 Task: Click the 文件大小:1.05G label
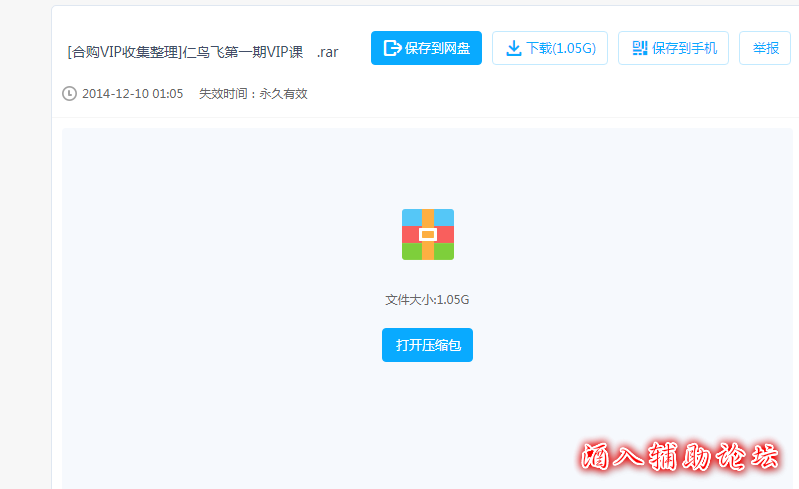tap(427, 299)
